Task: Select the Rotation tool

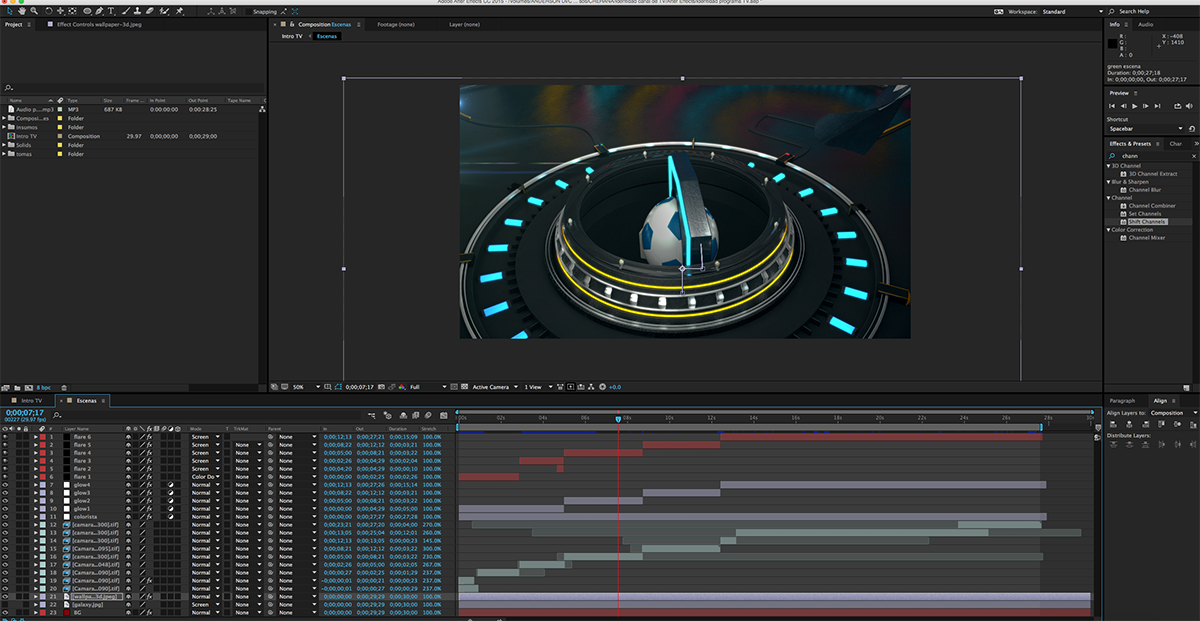Action: pyautogui.click(x=48, y=12)
